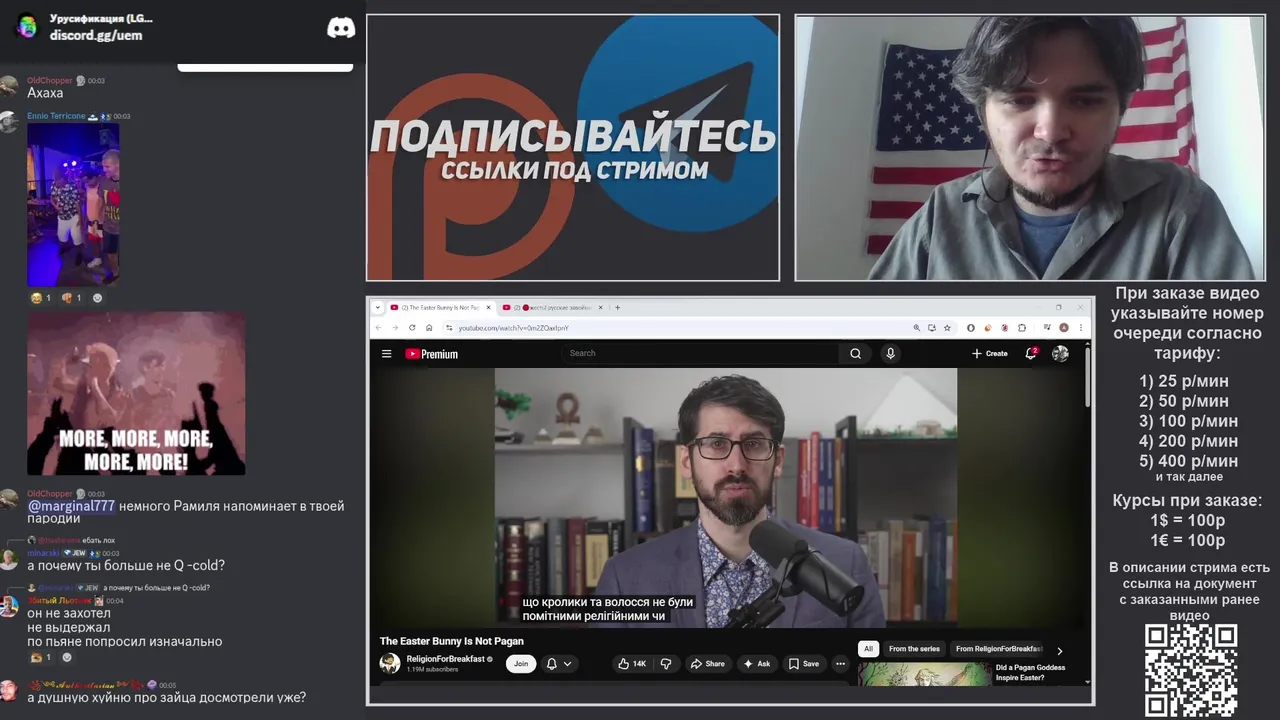Click the server icon beside discord.gg/uem
The width and height of the screenshot is (1280, 720).
(x=27, y=26)
